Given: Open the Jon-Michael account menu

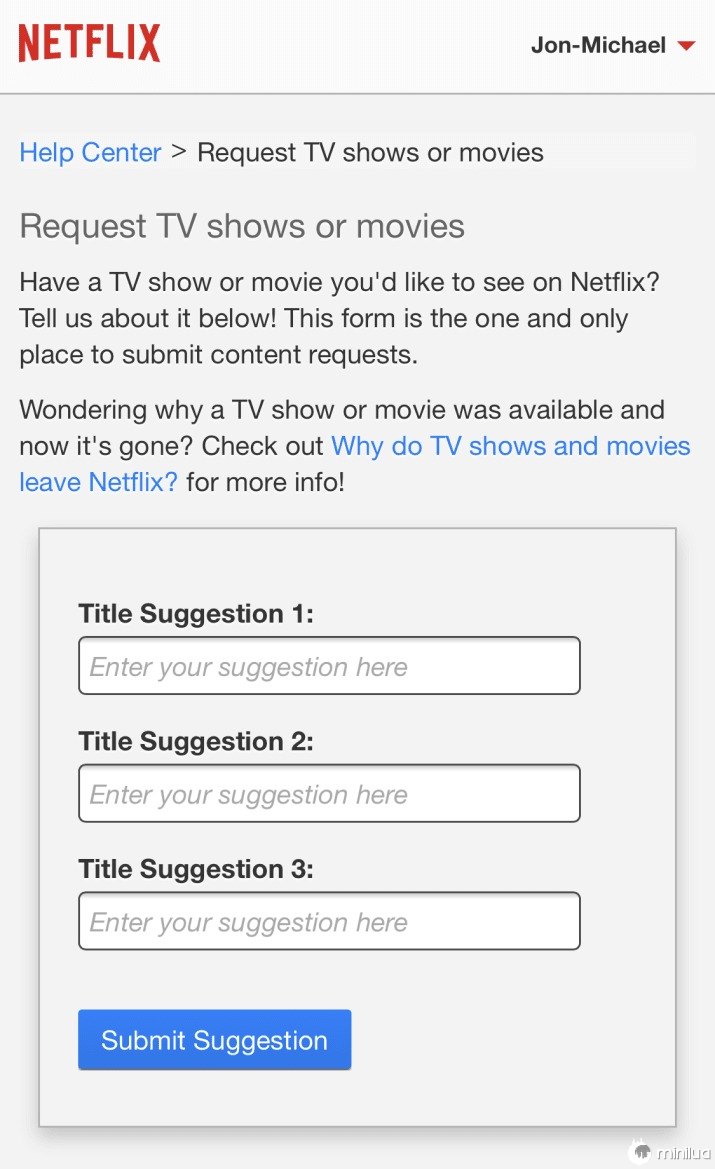Looking at the screenshot, I should click(598, 45).
